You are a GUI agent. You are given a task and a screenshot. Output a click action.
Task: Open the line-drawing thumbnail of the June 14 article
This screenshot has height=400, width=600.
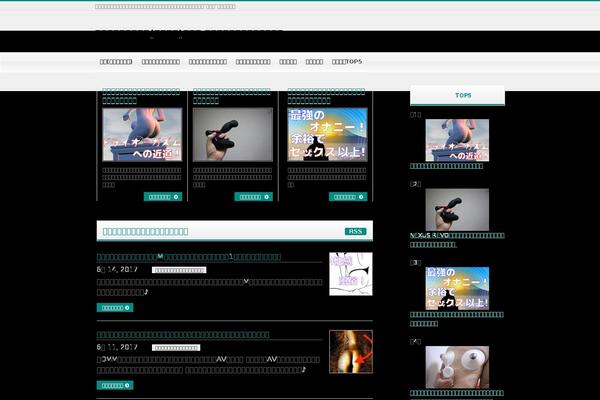(351, 274)
